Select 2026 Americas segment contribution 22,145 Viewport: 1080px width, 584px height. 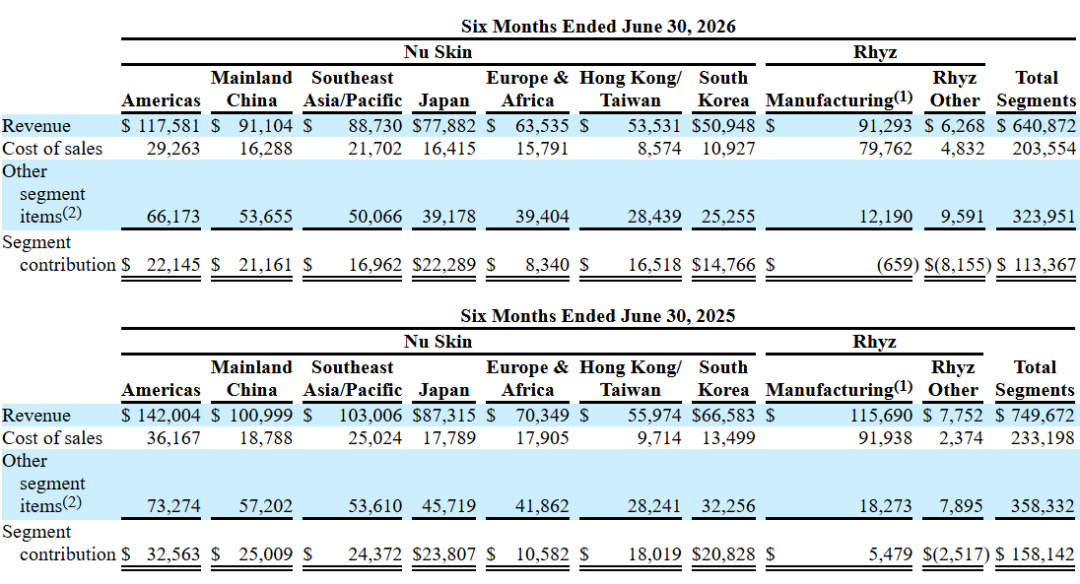[x=173, y=264]
